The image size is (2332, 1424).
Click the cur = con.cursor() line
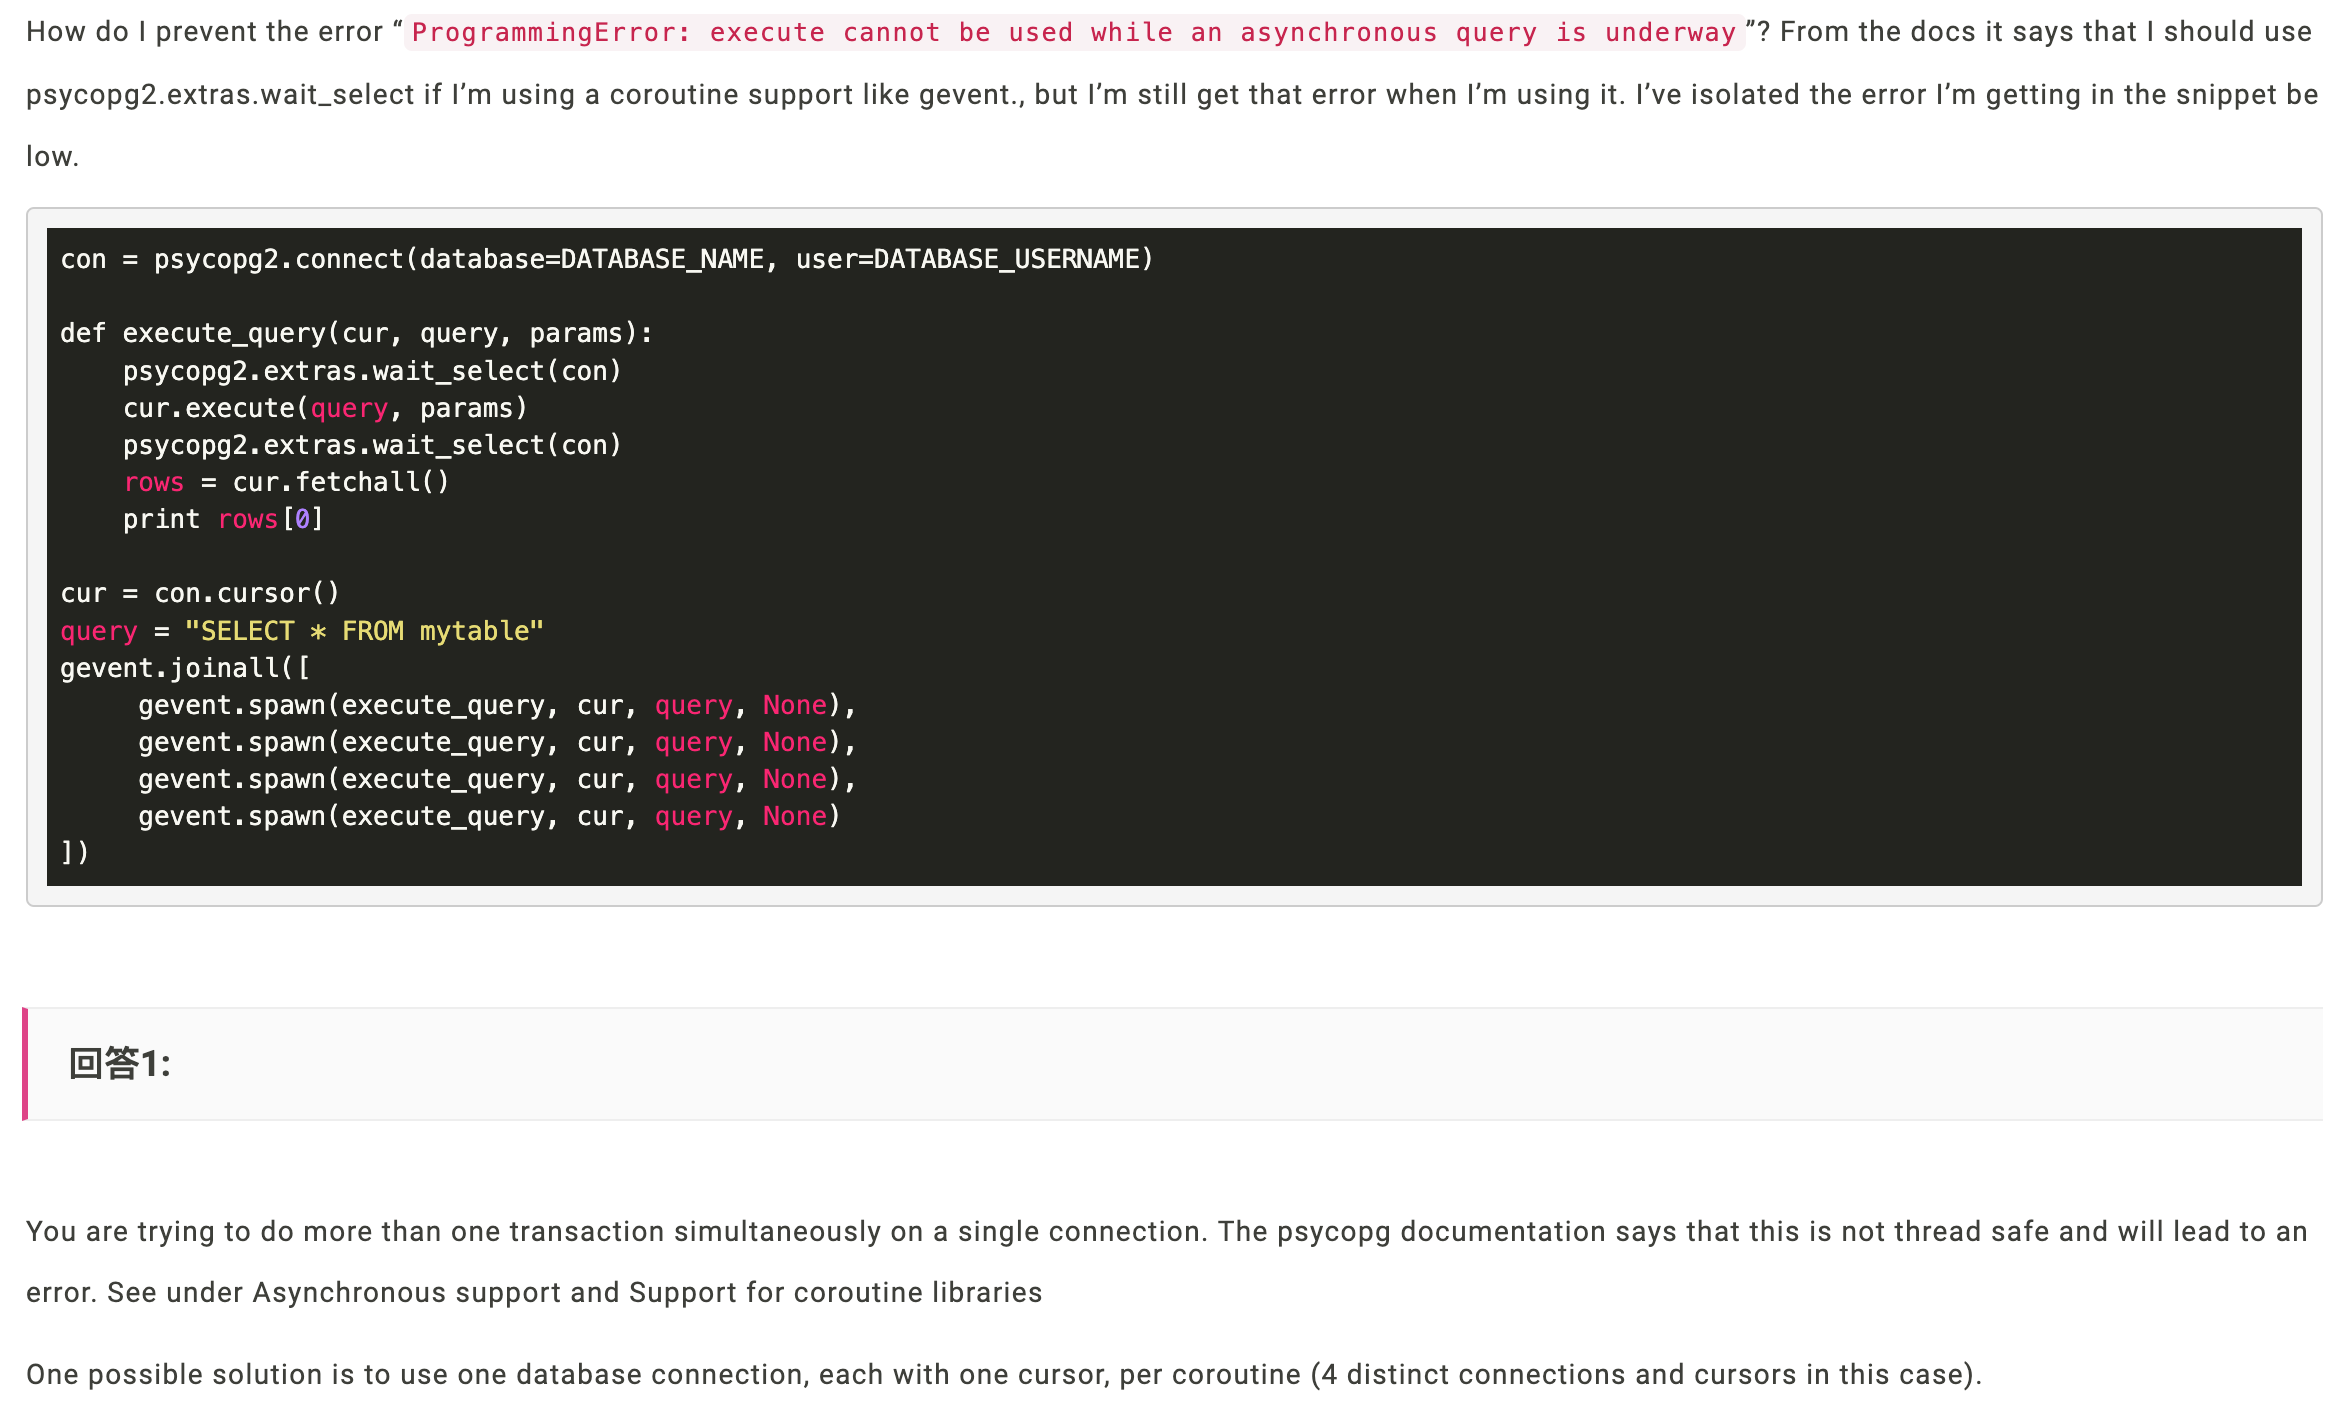coord(200,594)
